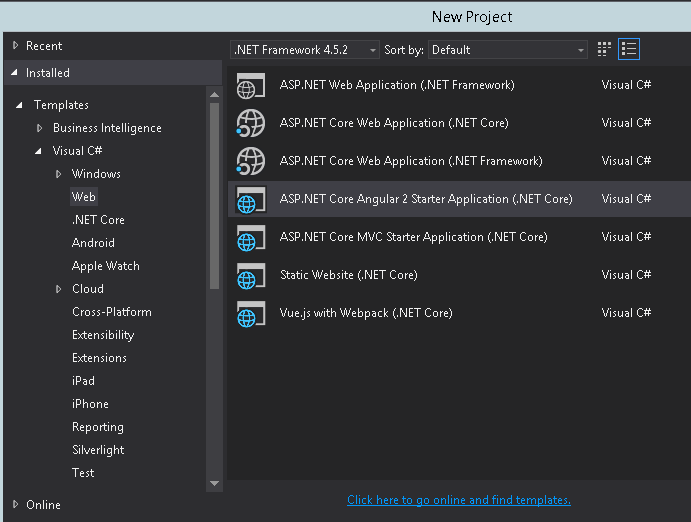The image size is (691, 522).
Task: Expand the Windows node arrow
Action: point(59,174)
